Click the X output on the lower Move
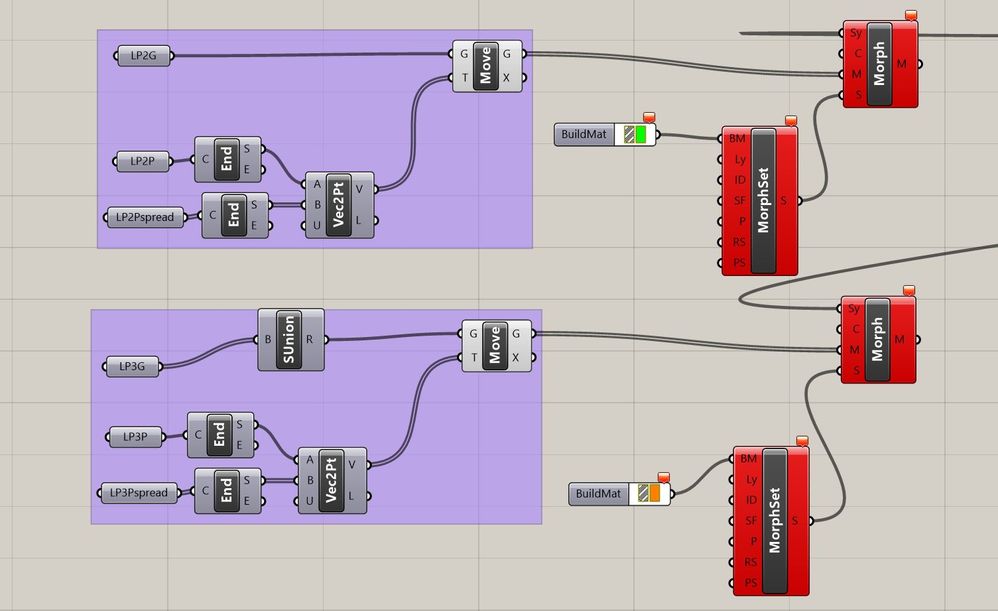998x611 pixels. coord(516,358)
